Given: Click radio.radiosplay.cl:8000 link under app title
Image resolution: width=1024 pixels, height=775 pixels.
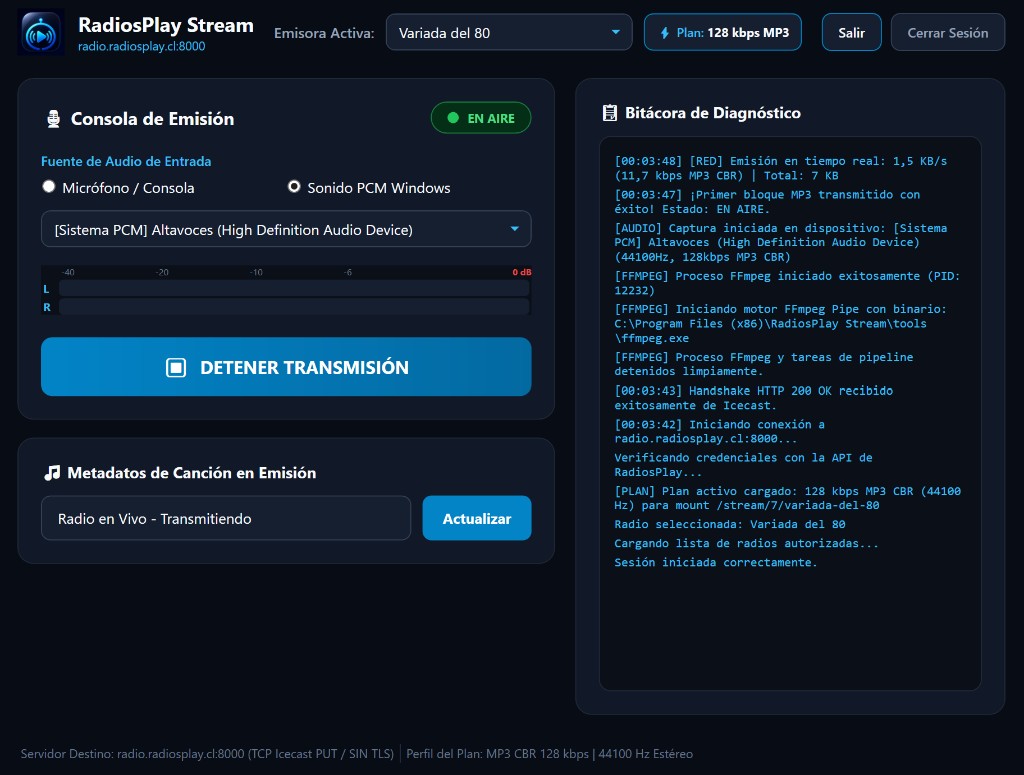Looking at the screenshot, I should click(x=141, y=46).
